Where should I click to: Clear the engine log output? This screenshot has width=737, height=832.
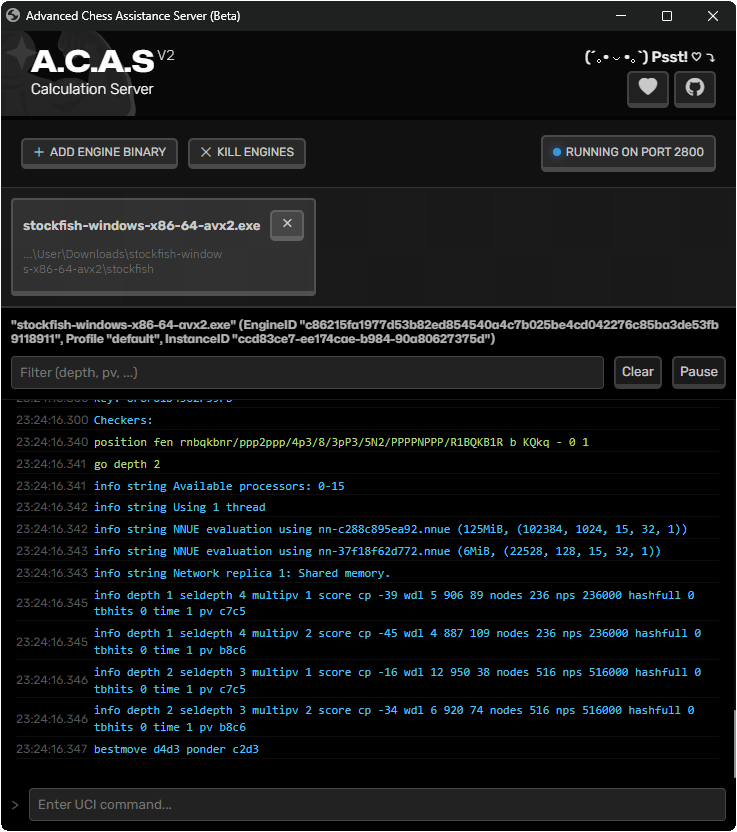coord(638,372)
